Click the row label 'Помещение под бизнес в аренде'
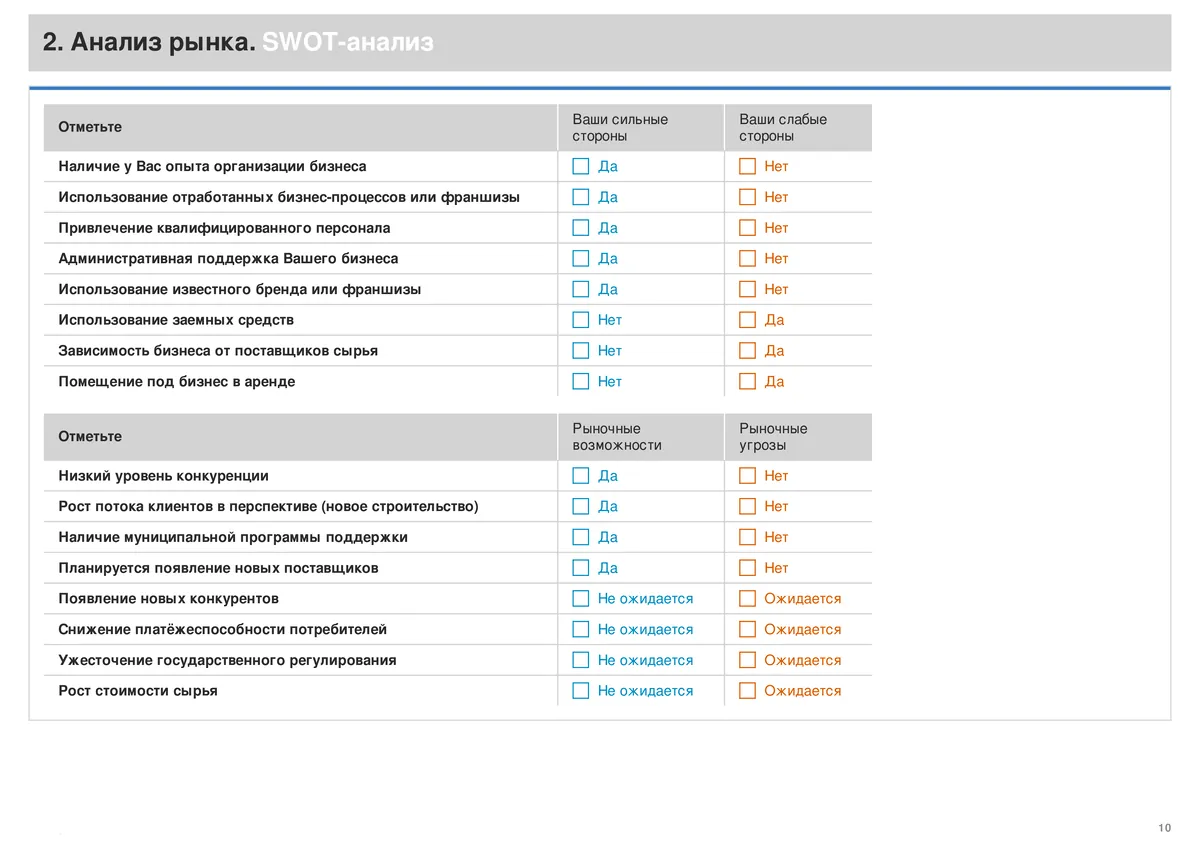The image size is (1200, 848). click(x=177, y=382)
